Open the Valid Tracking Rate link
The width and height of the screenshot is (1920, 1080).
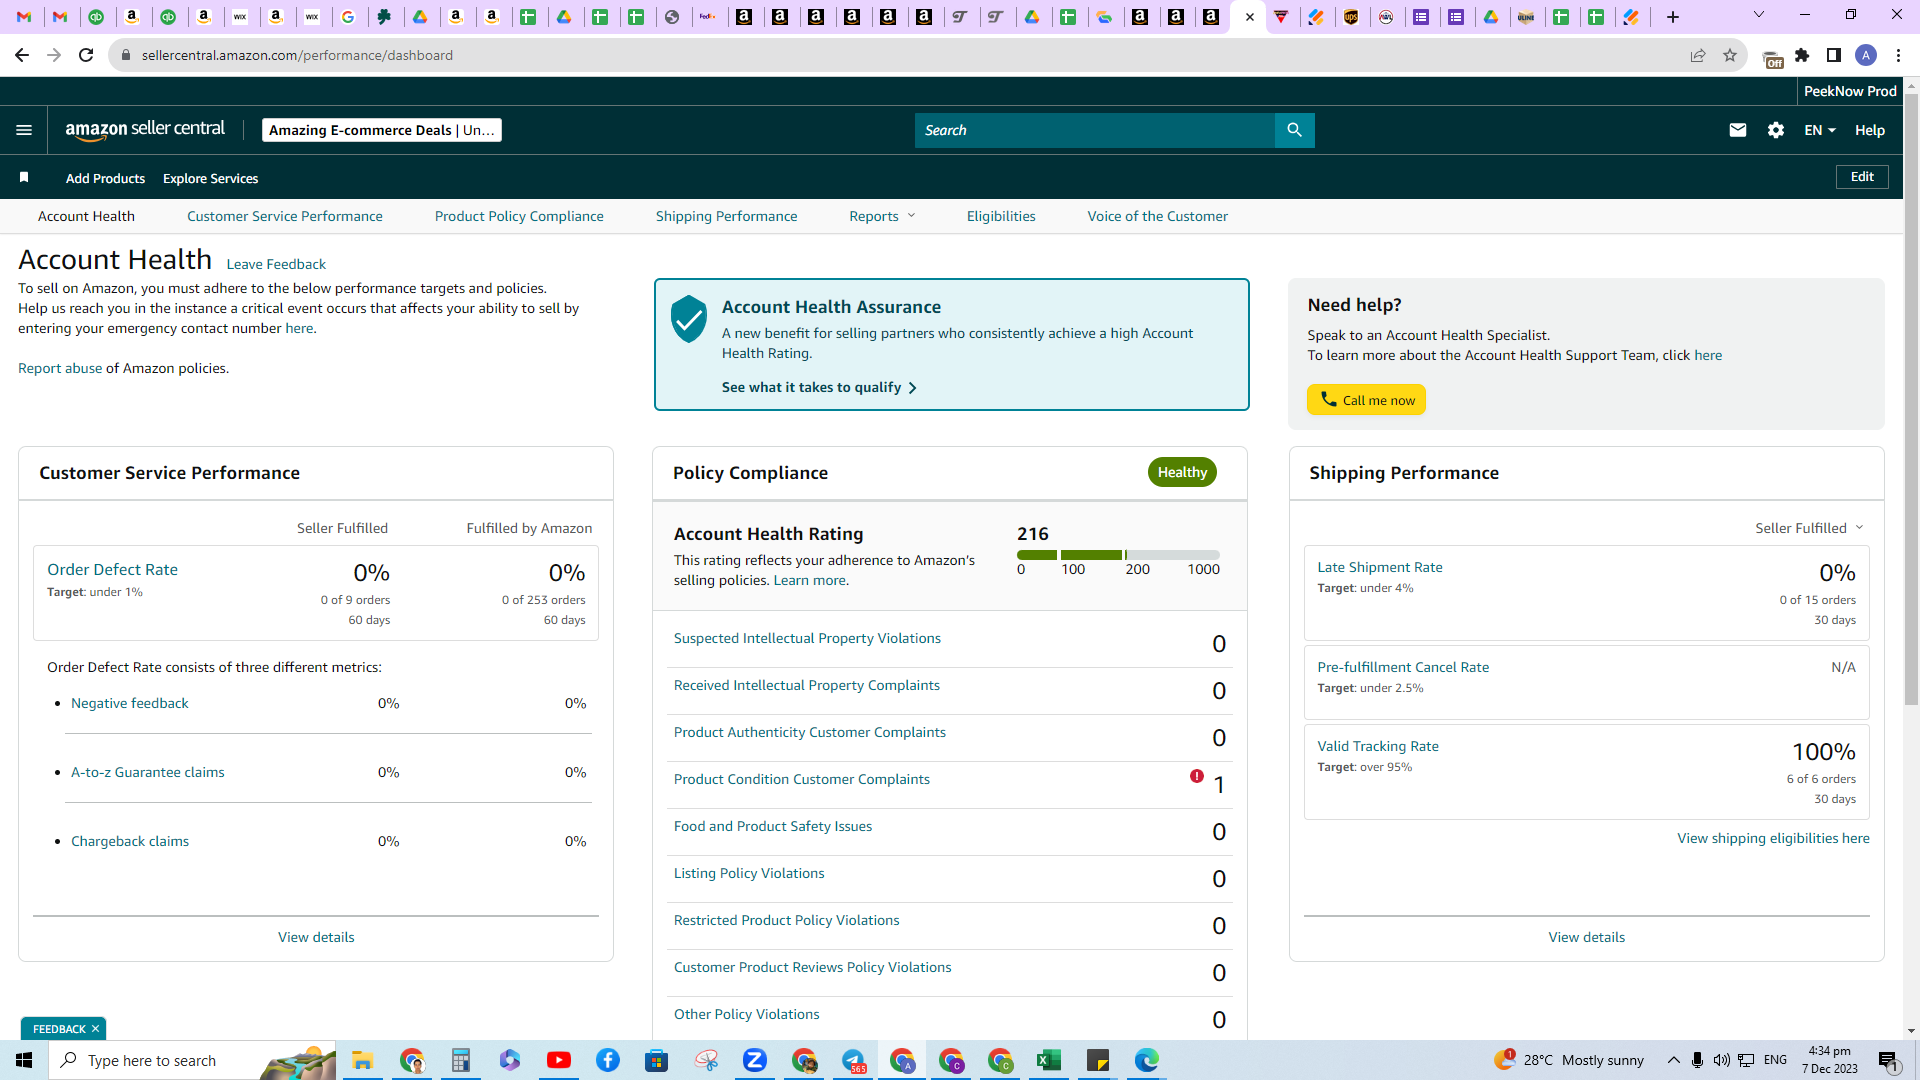pyautogui.click(x=1378, y=746)
